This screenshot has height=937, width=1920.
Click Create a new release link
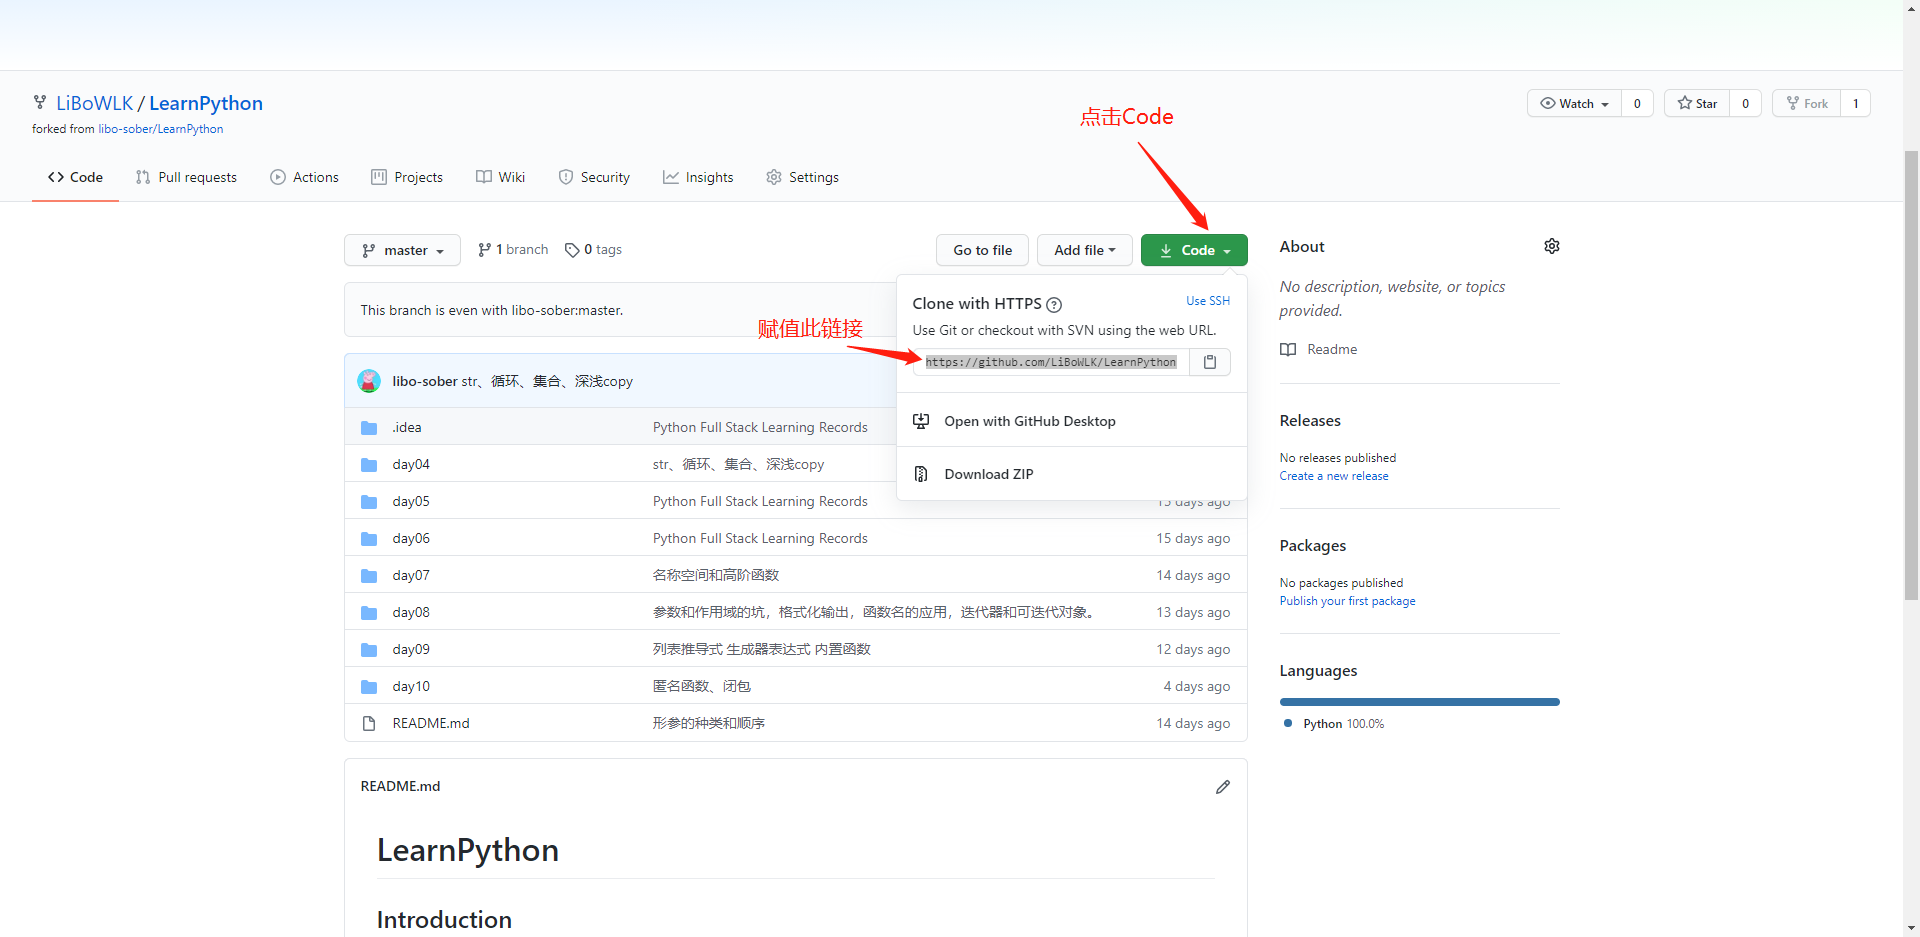coord(1334,476)
